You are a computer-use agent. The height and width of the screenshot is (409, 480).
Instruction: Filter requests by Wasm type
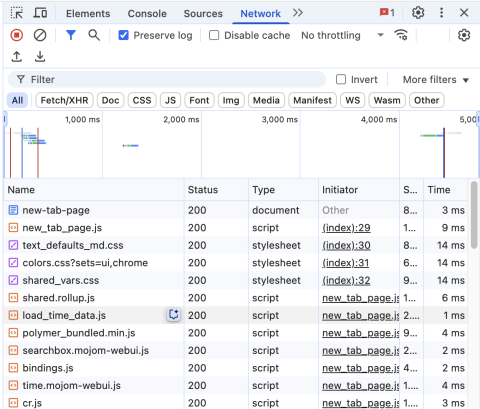pos(387,100)
